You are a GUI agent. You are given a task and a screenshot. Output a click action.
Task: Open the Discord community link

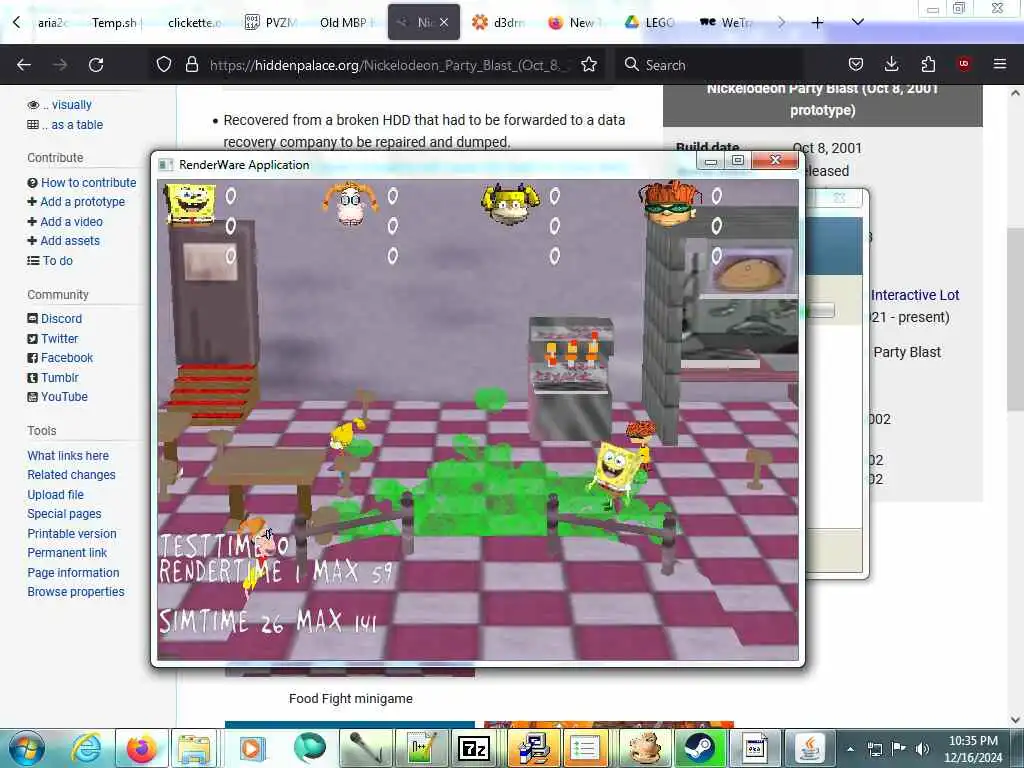click(61, 319)
